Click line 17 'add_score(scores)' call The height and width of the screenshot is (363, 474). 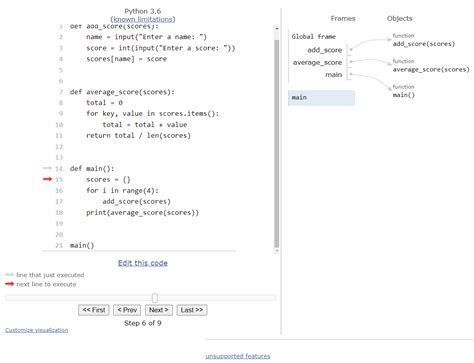pos(136,202)
